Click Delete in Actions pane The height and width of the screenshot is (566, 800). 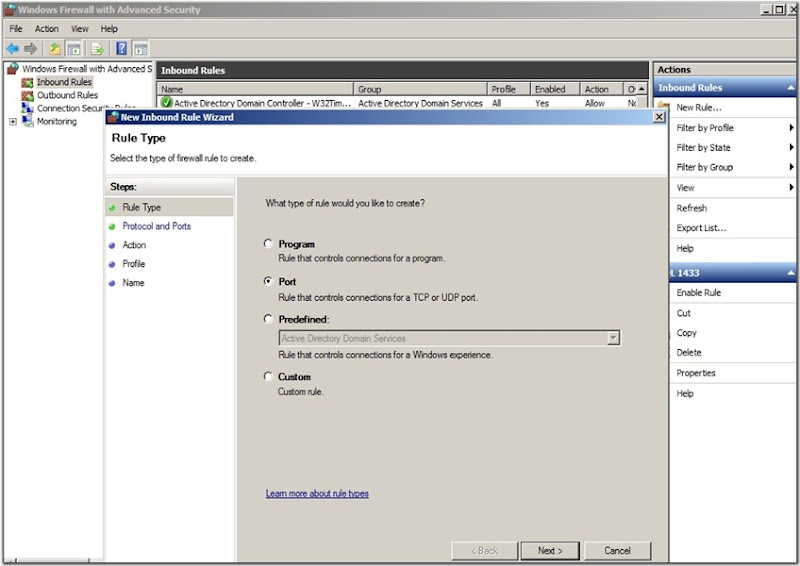(x=689, y=353)
